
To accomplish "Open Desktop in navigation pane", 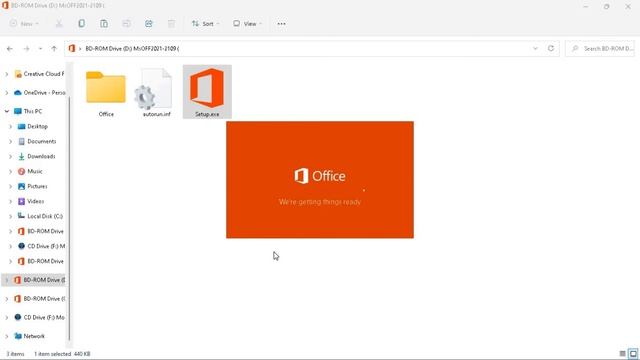I will (33, 127).
